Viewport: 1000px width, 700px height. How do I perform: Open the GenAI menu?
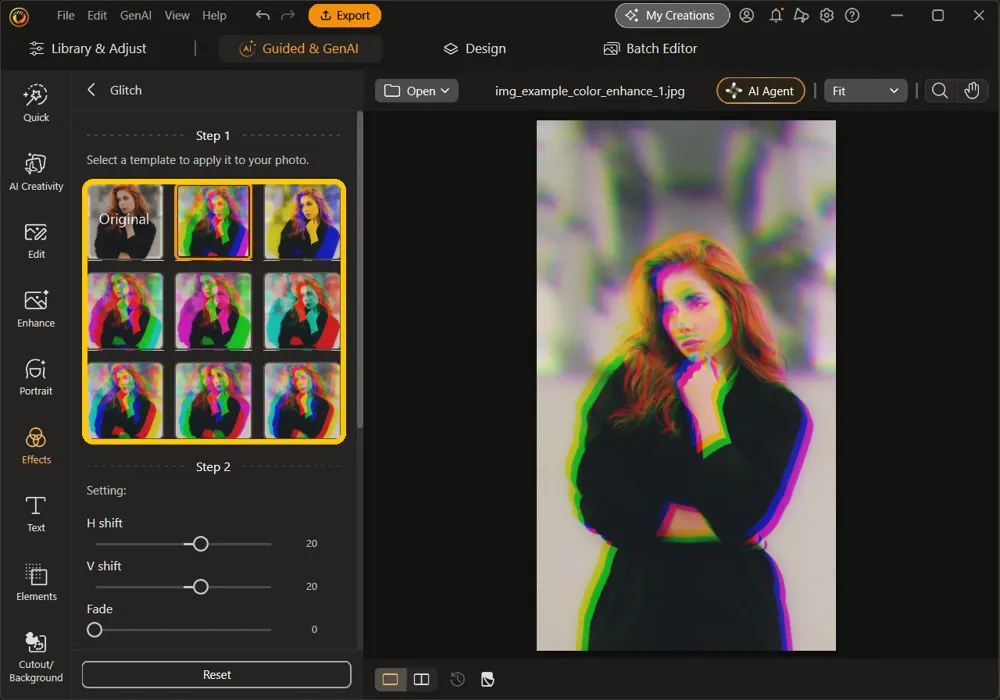pos(136,15)
